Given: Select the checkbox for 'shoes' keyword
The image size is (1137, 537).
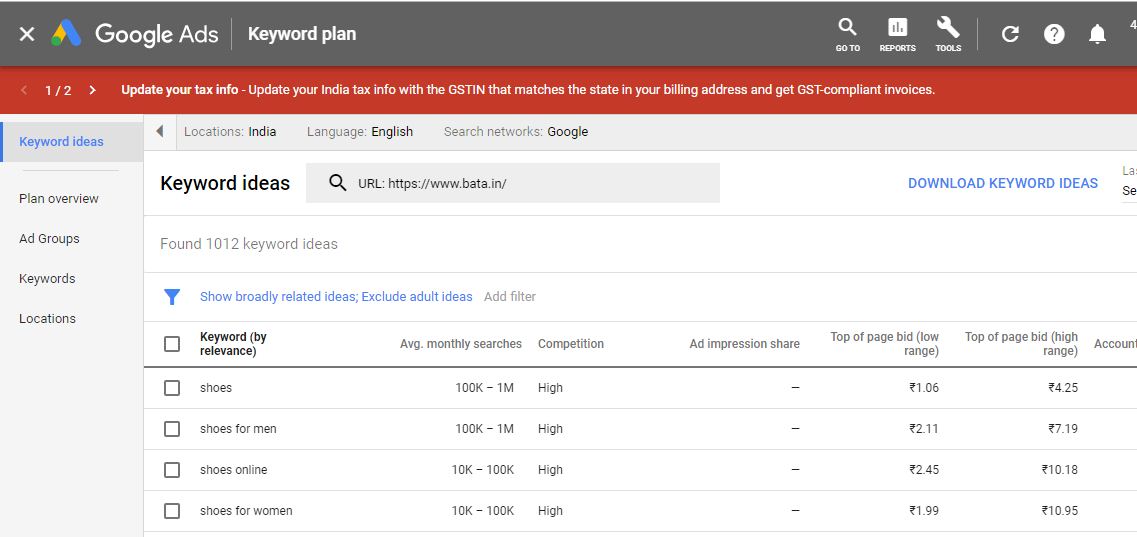Looking at the screenshot, I should coord(172,388).
